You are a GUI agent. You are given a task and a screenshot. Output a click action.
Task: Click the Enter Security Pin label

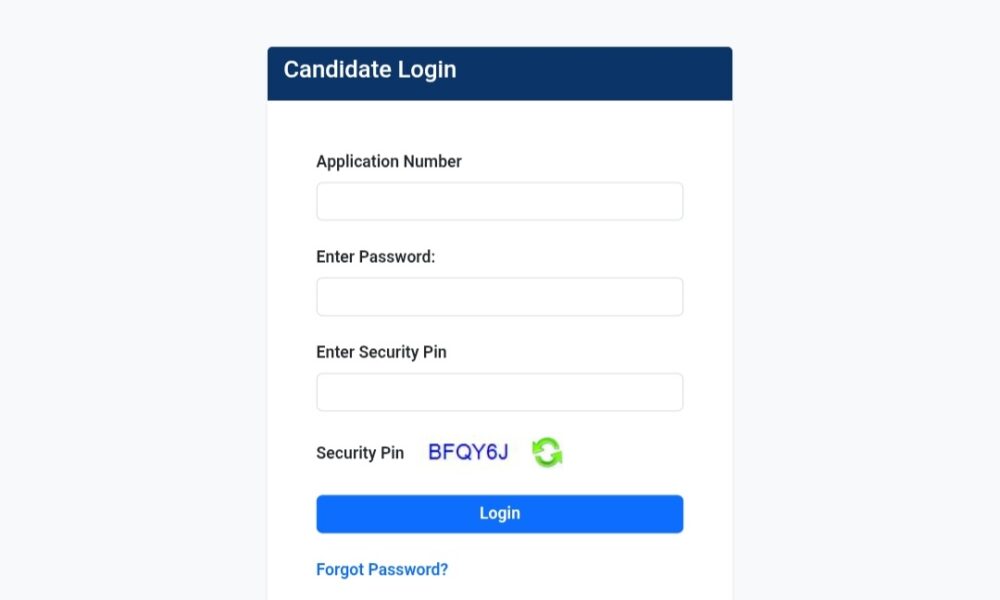click(381, 352)
